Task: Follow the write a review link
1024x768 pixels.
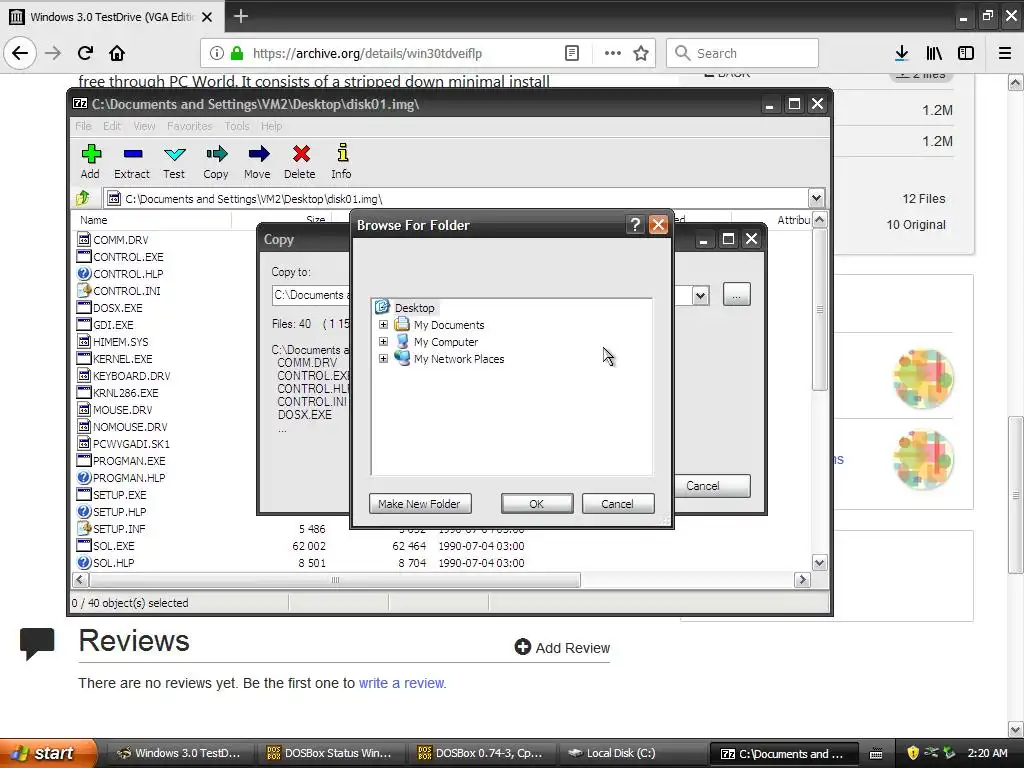Action: [x=402, y=683]
